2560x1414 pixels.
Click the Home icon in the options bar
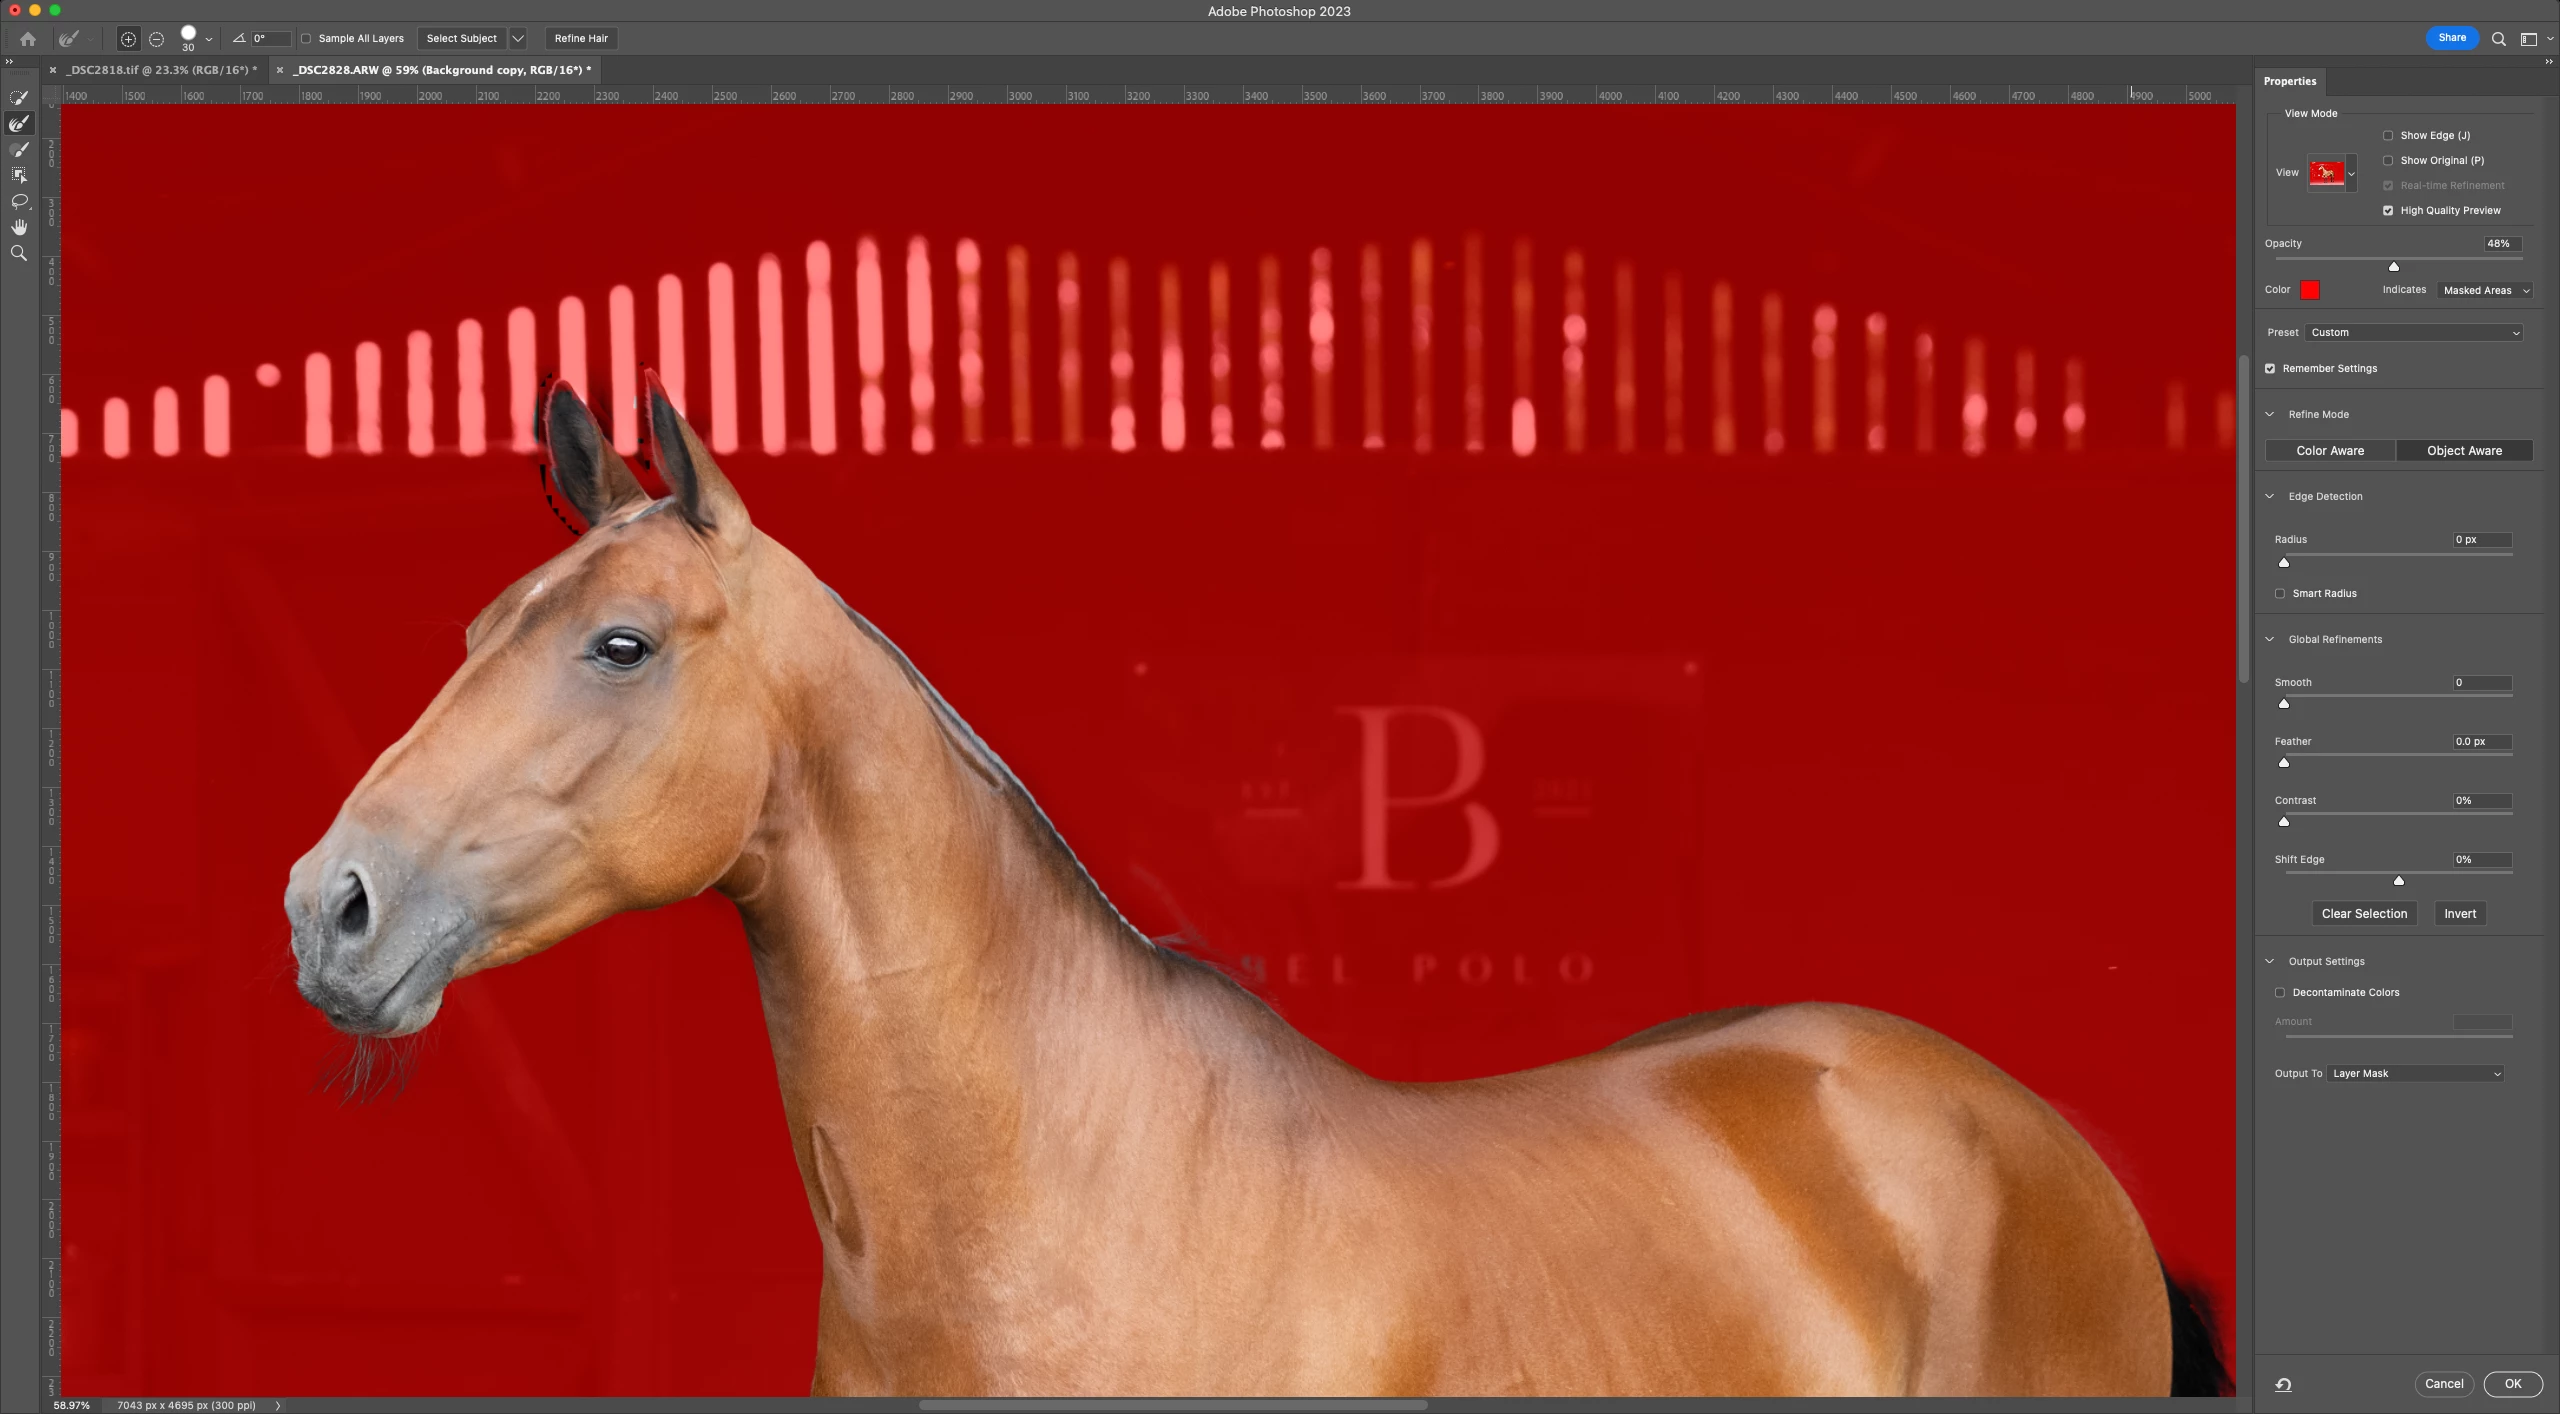[28, 39]
